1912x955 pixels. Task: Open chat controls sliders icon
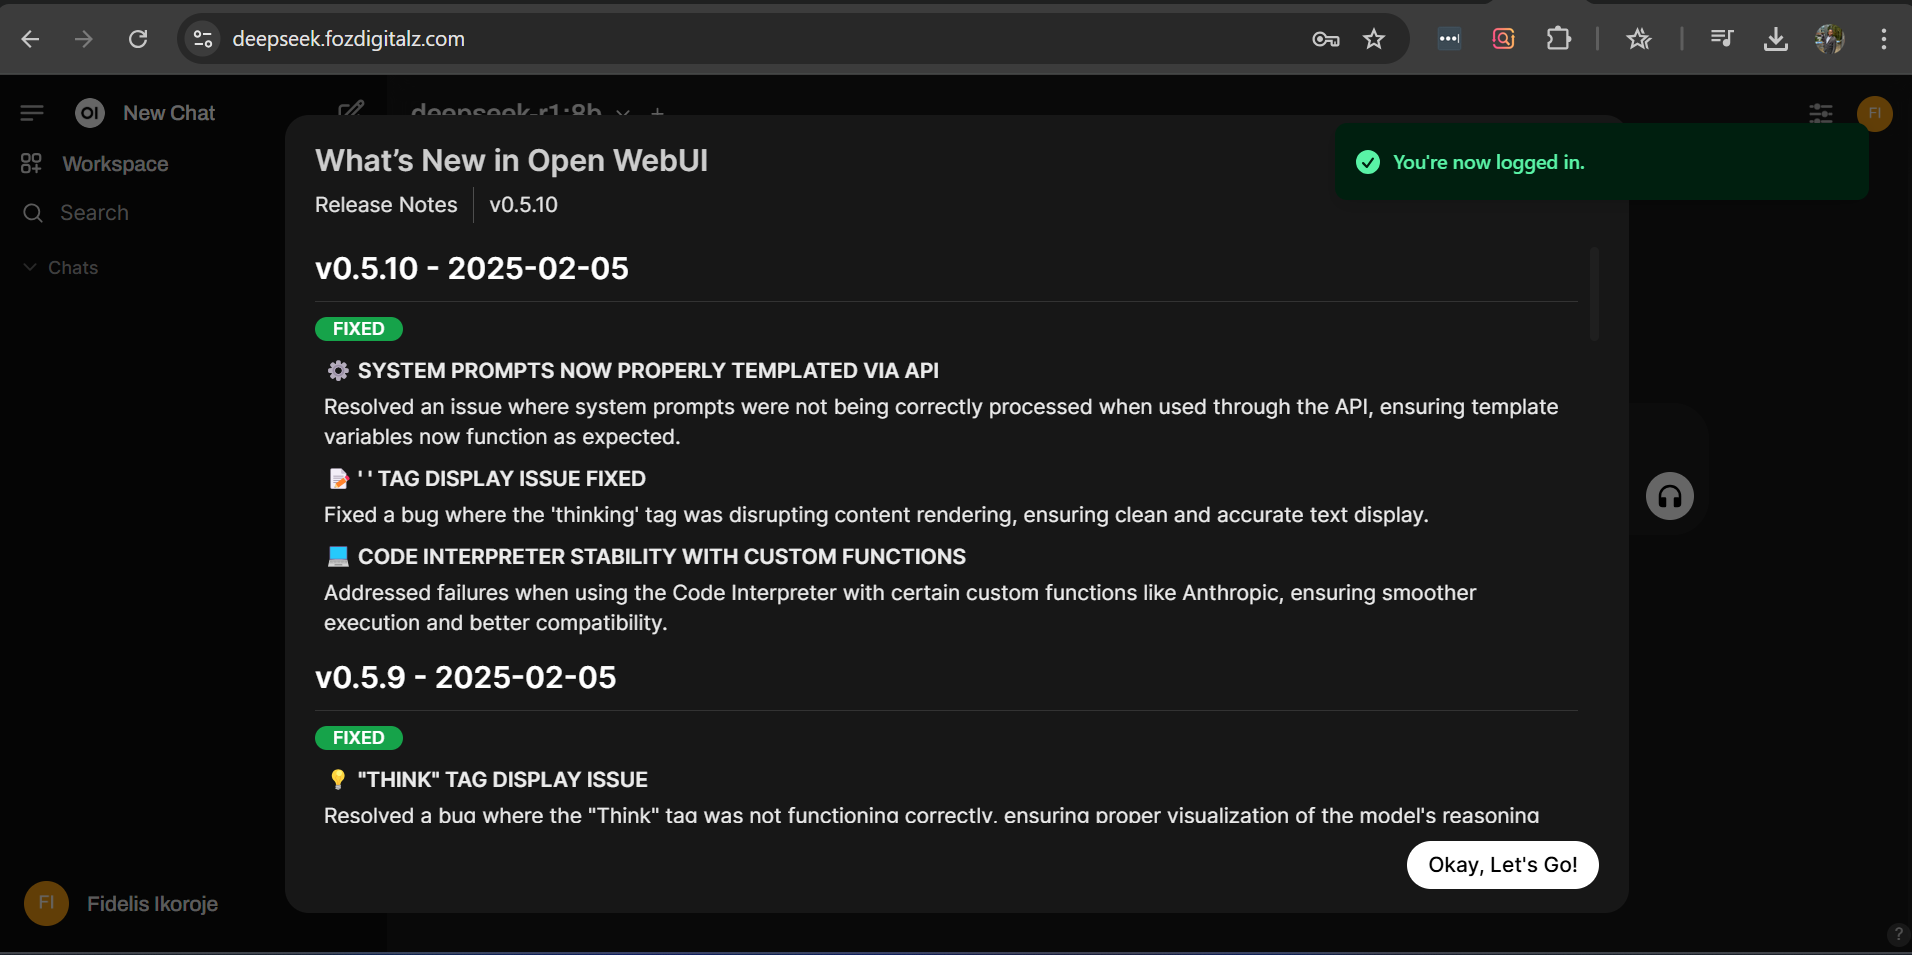(1821, 113)
